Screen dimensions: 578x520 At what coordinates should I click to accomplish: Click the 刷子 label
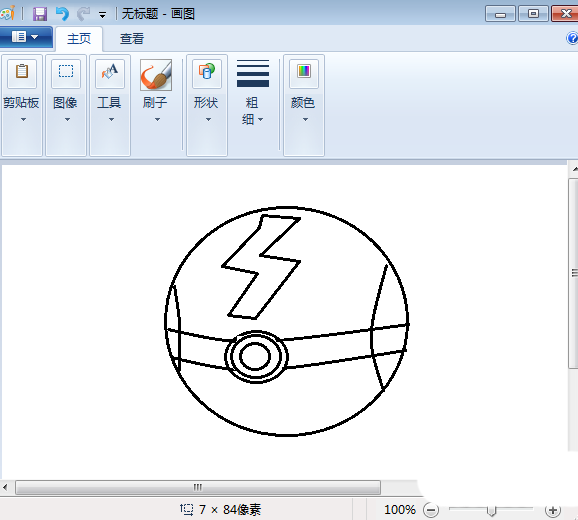coord(155,102)
